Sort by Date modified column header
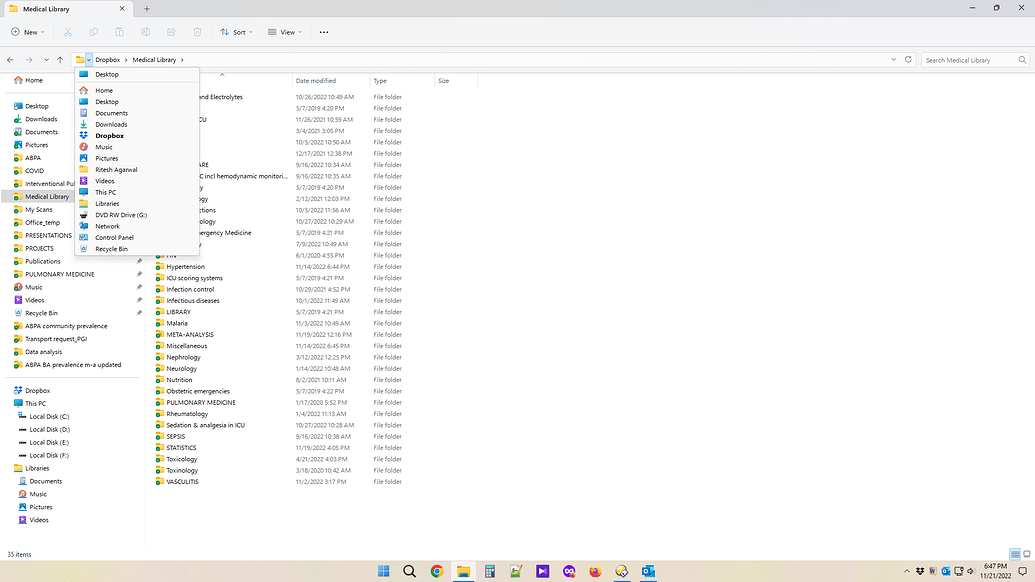This screenshot has width=1035, height=582. [x=331, y=81]
